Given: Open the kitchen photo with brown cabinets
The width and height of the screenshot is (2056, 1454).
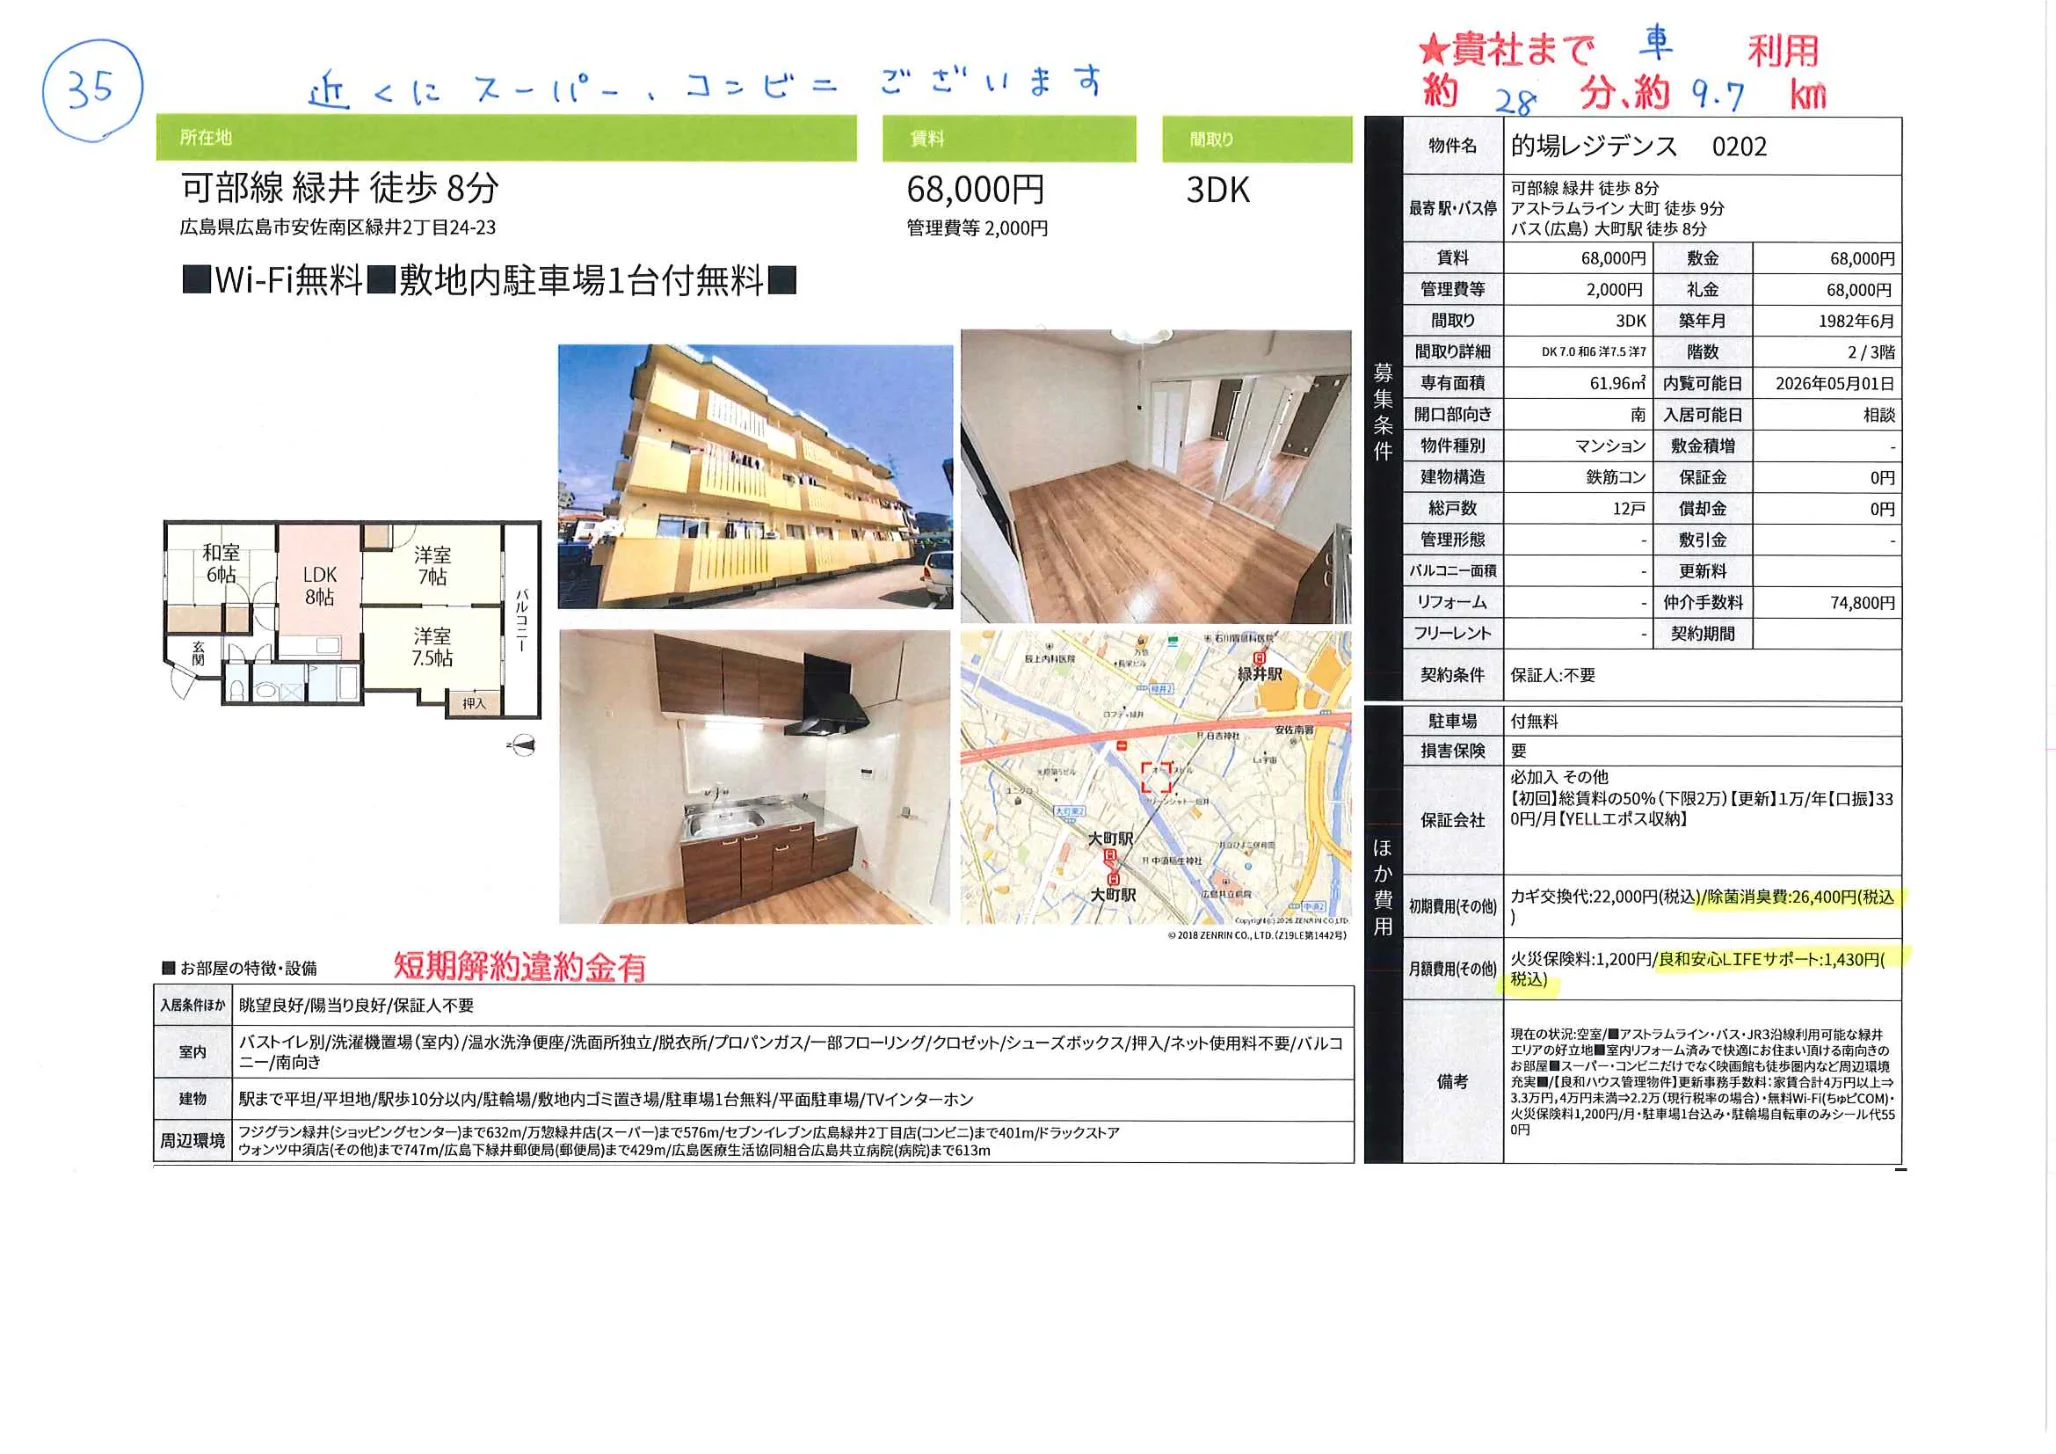Looking at the screenshot, I should click(754, 776).
